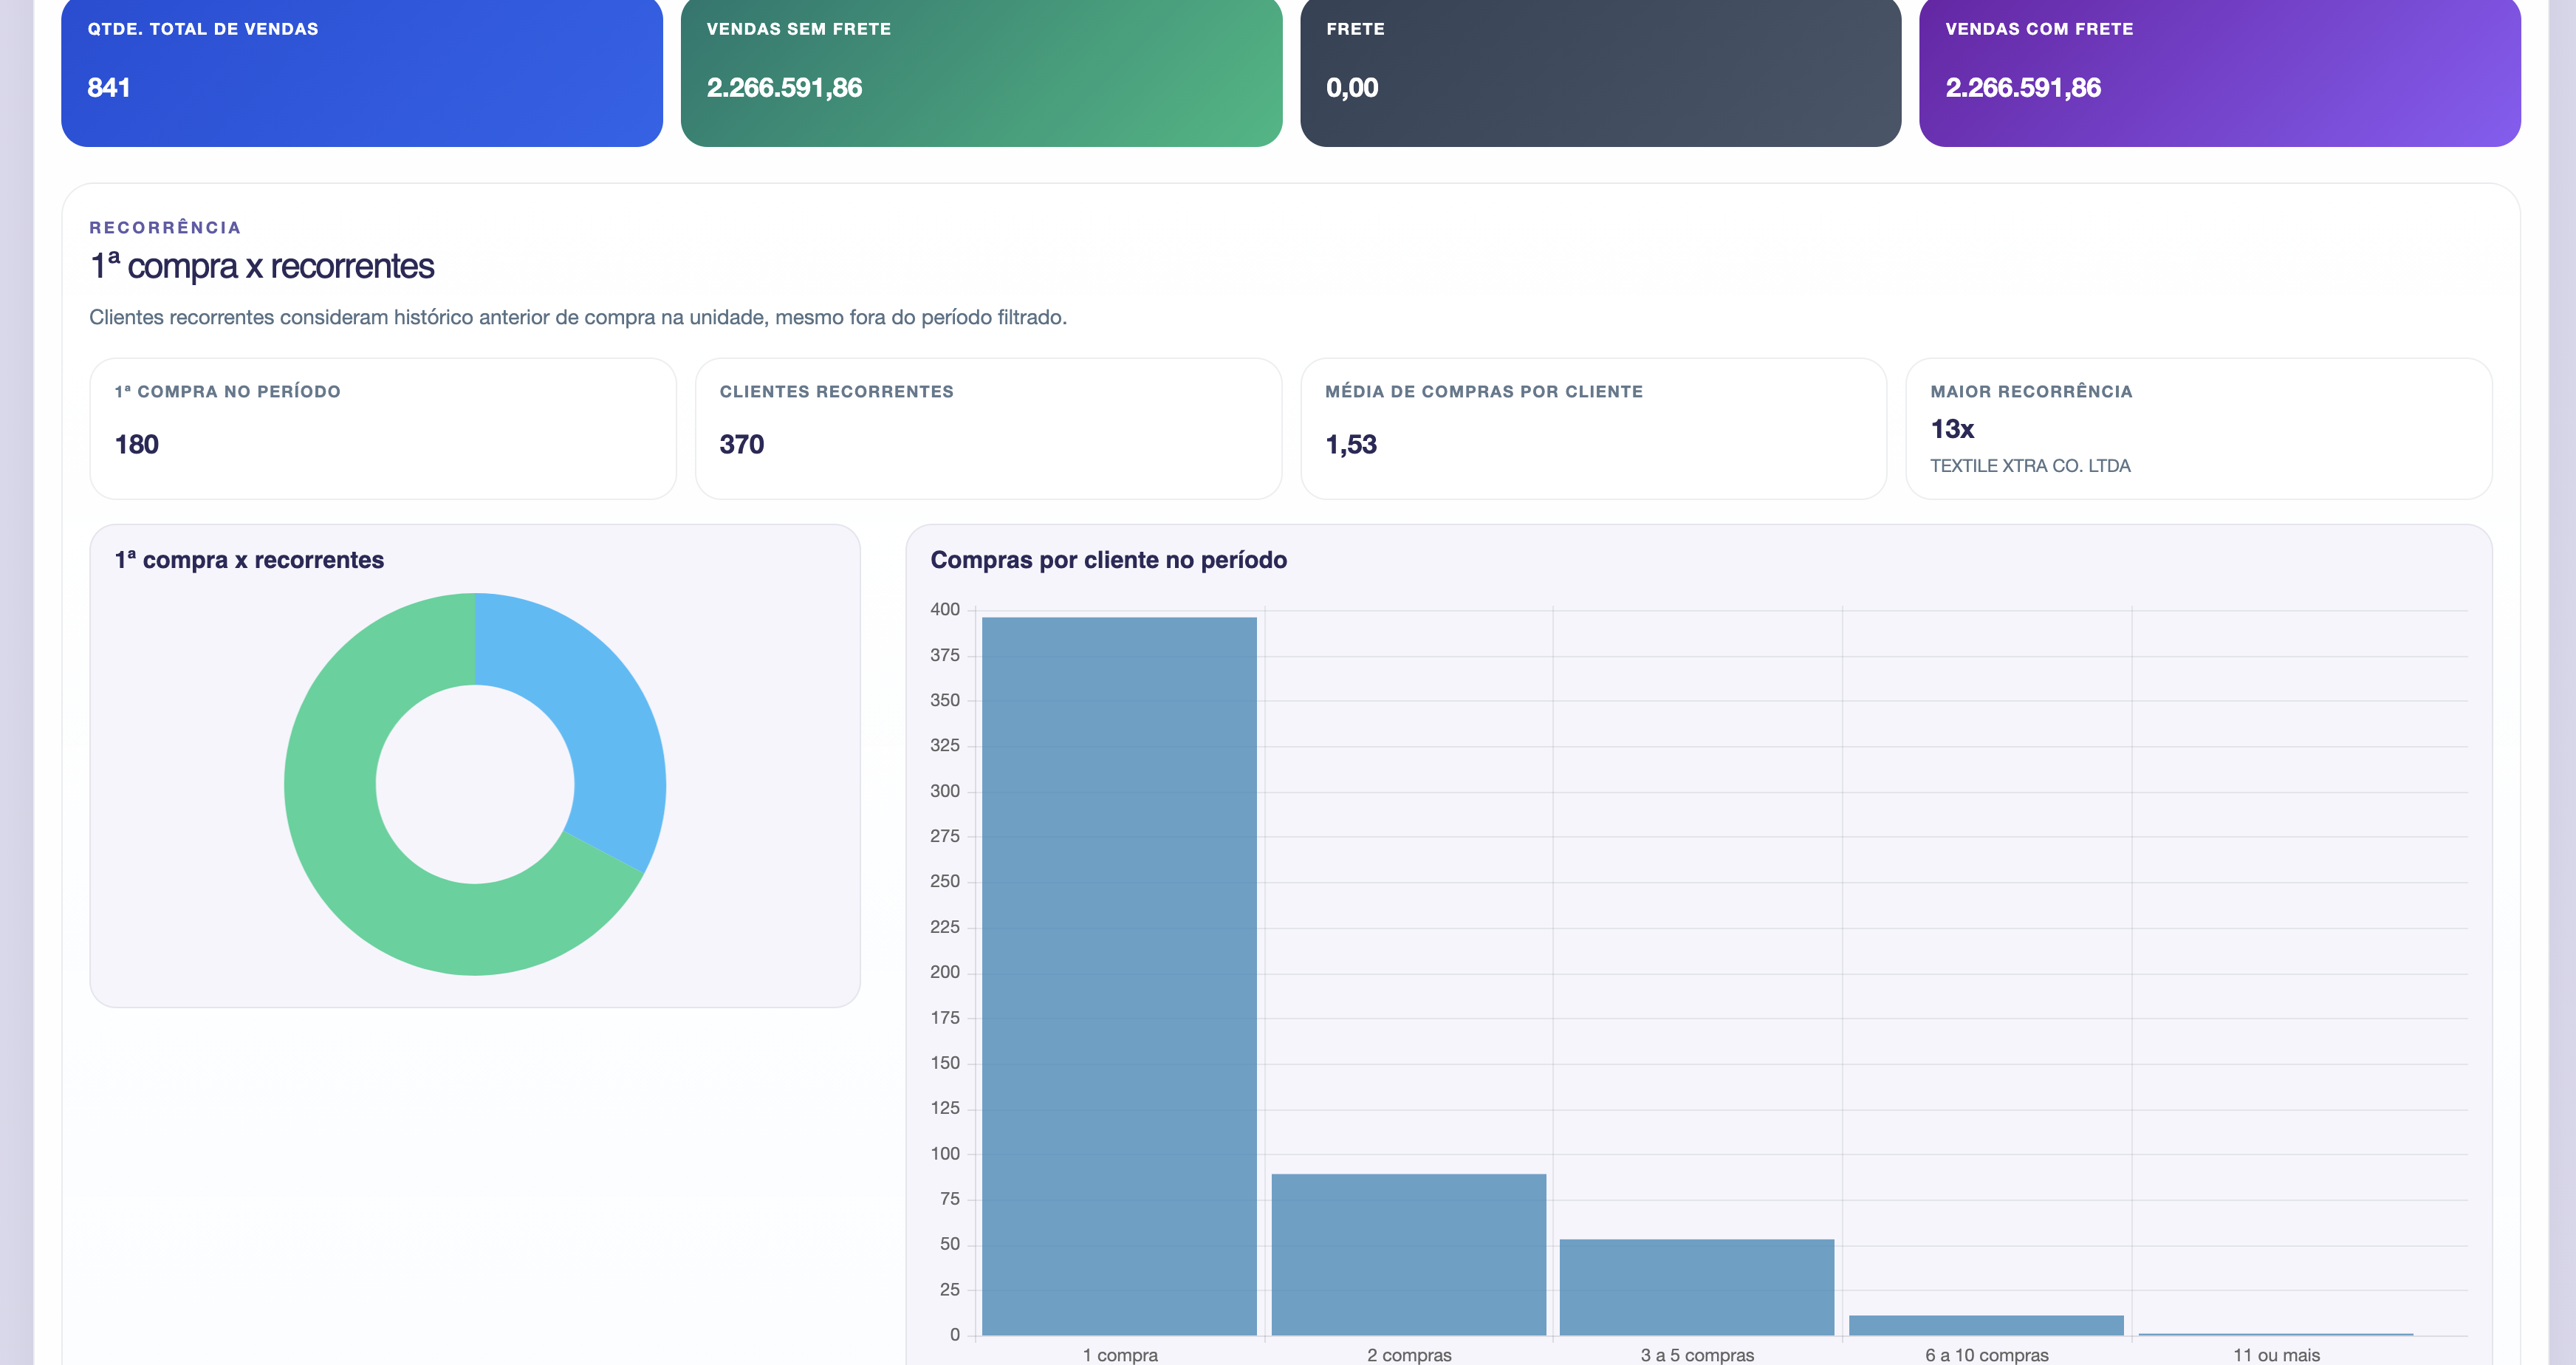Image resolution: width=2576 pixels, height=1365 pixels.
Task: Click the Compras por cliente no período title
Action: [x=1108, y=560]
